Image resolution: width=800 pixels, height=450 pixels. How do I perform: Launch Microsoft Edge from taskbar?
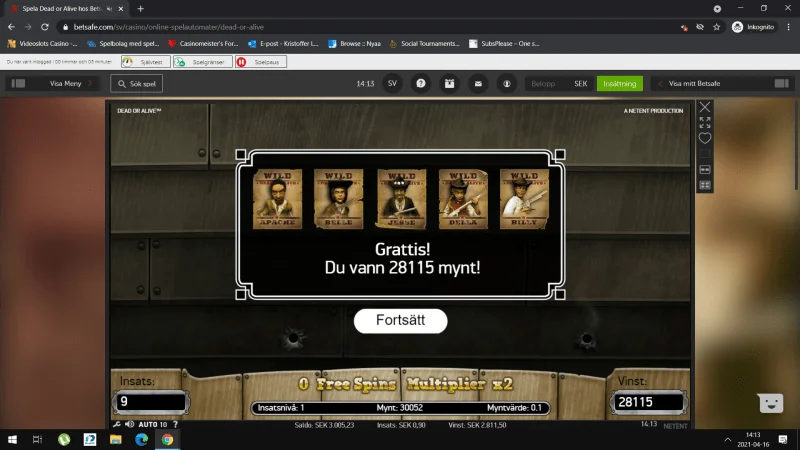tap(141, 439)
